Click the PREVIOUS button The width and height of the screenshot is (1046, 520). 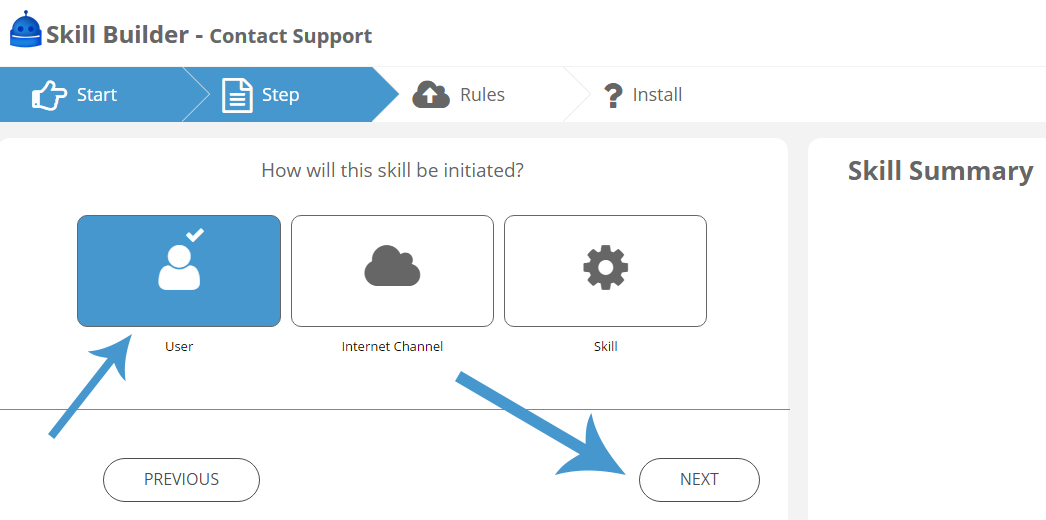[x=181, y=479]
